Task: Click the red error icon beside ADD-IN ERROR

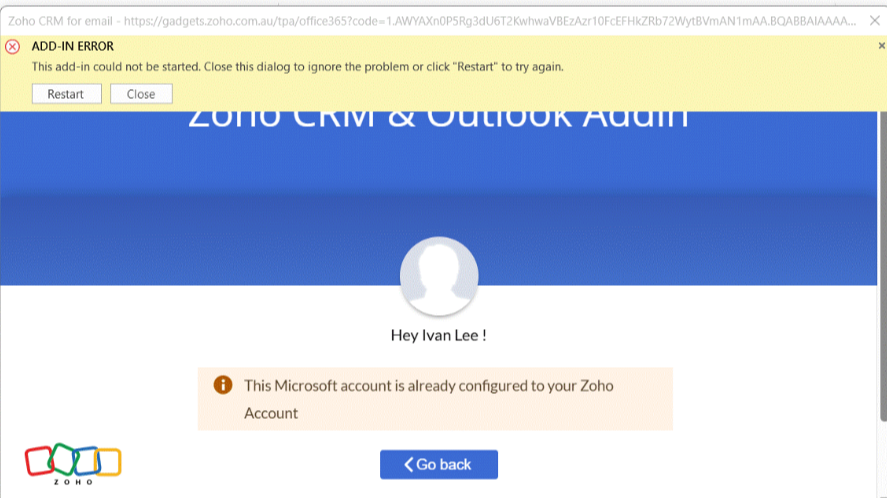Action: tap(13, 46)
